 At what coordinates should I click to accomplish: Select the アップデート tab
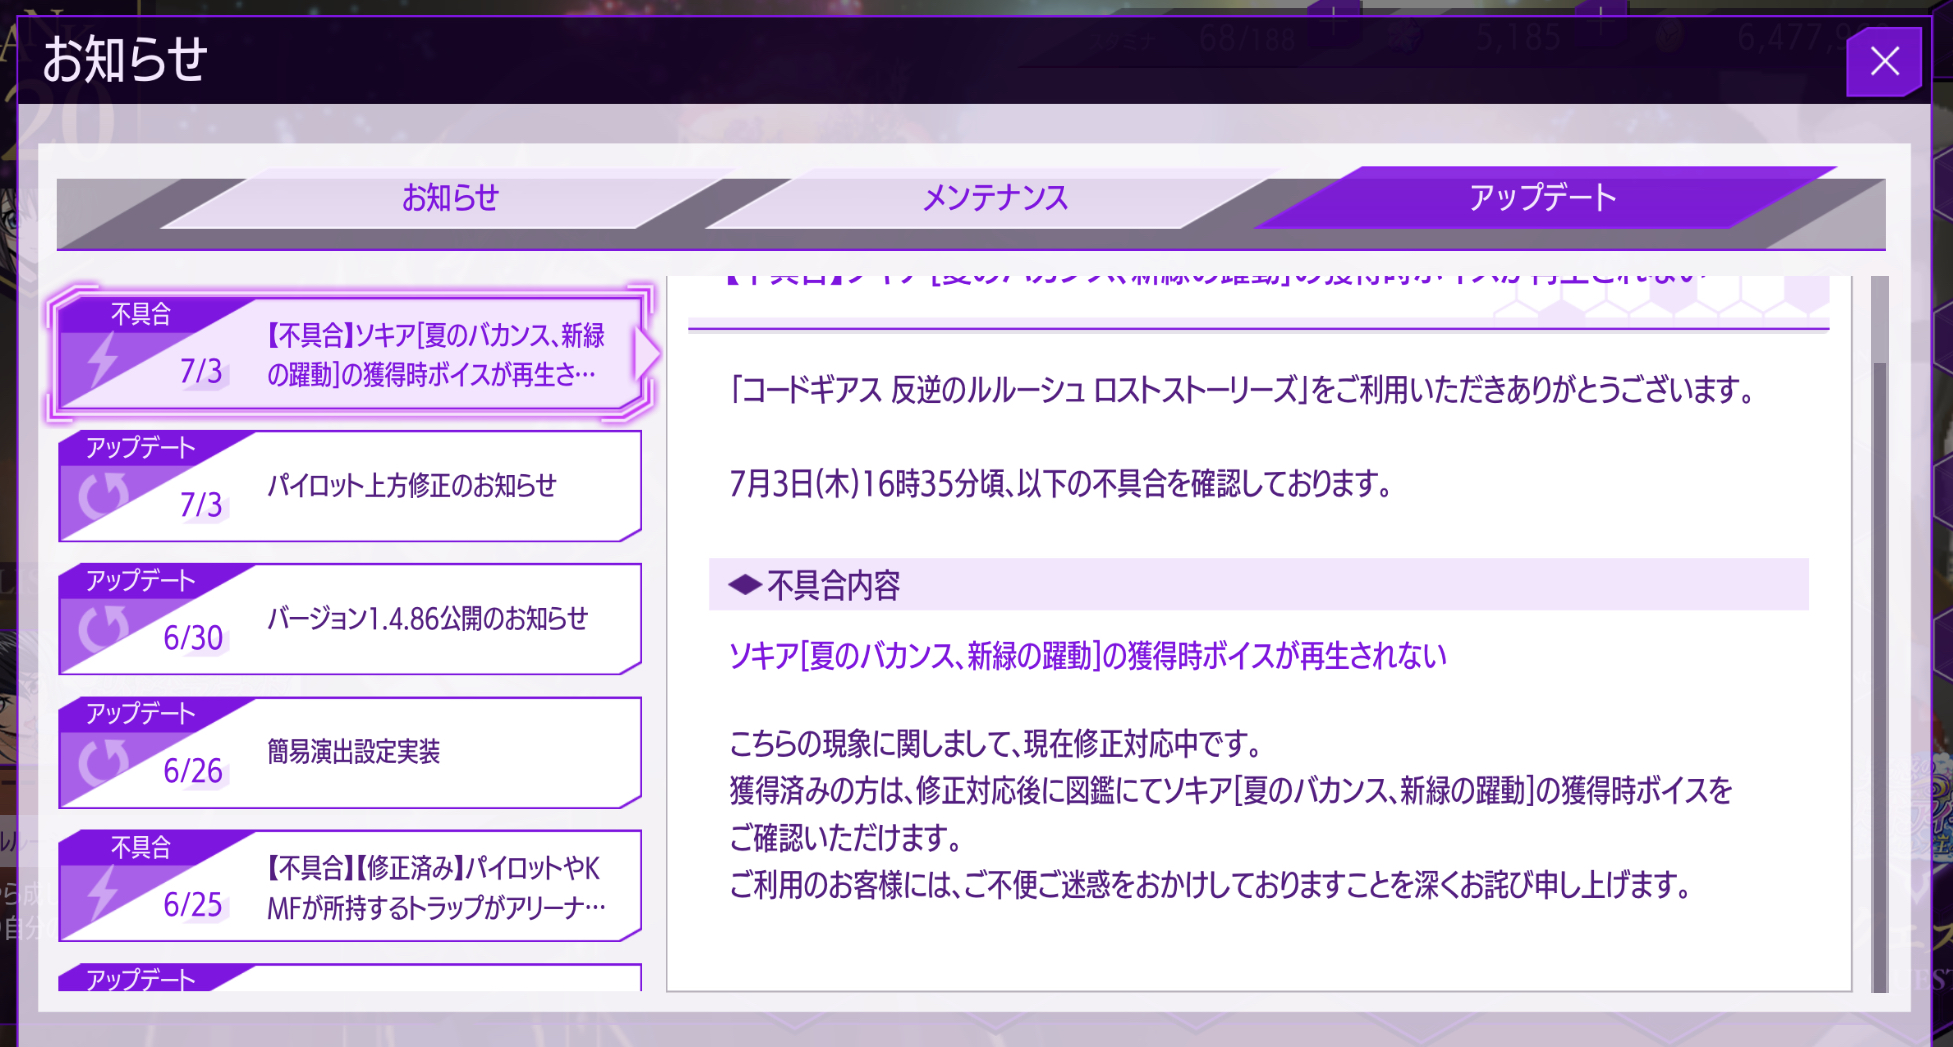[x=1542, y=198]
